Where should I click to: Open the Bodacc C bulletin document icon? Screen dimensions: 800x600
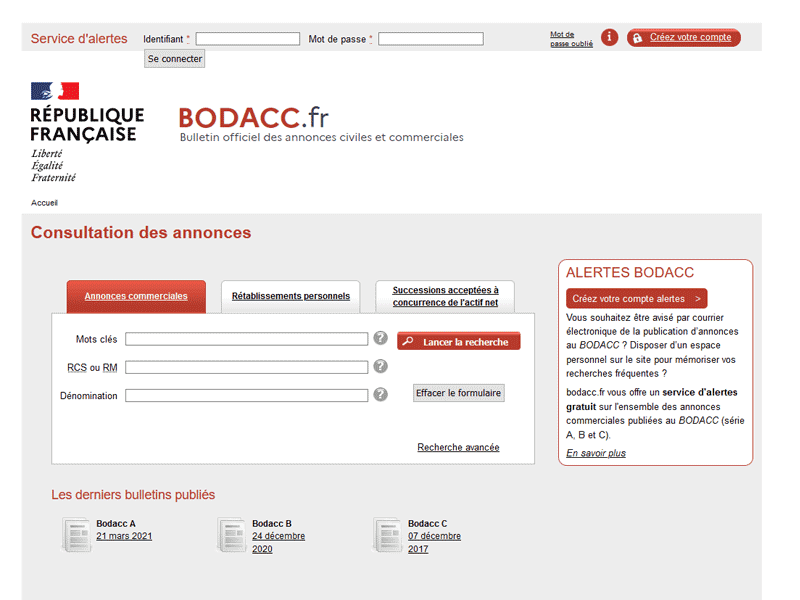click(x=388, y=535)
